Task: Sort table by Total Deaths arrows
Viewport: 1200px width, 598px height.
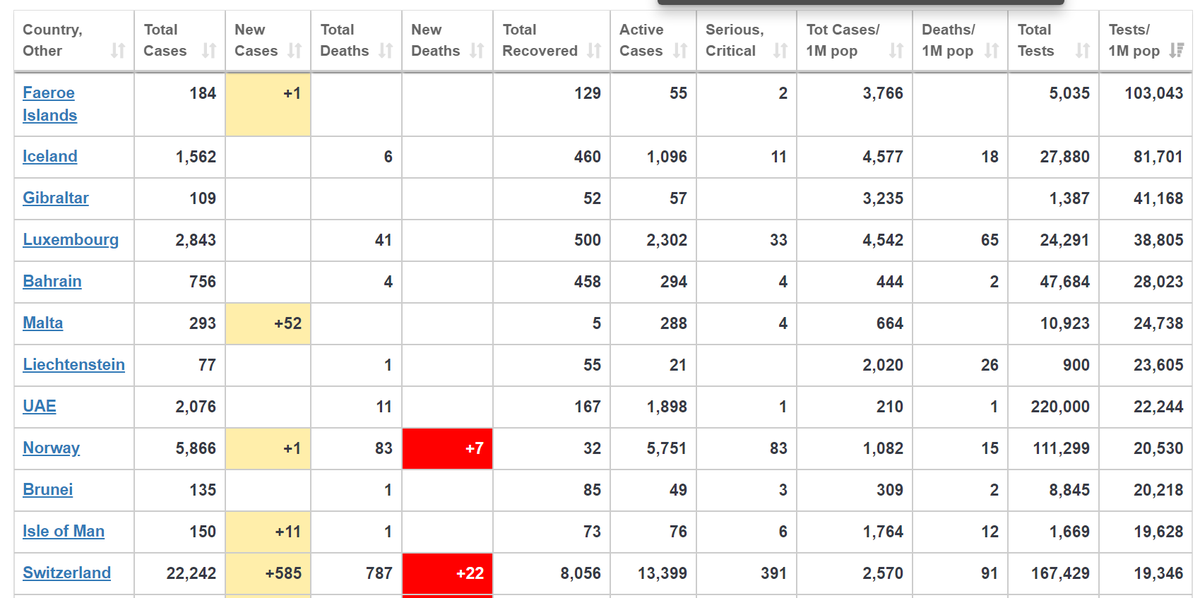Action: point(386,51)
